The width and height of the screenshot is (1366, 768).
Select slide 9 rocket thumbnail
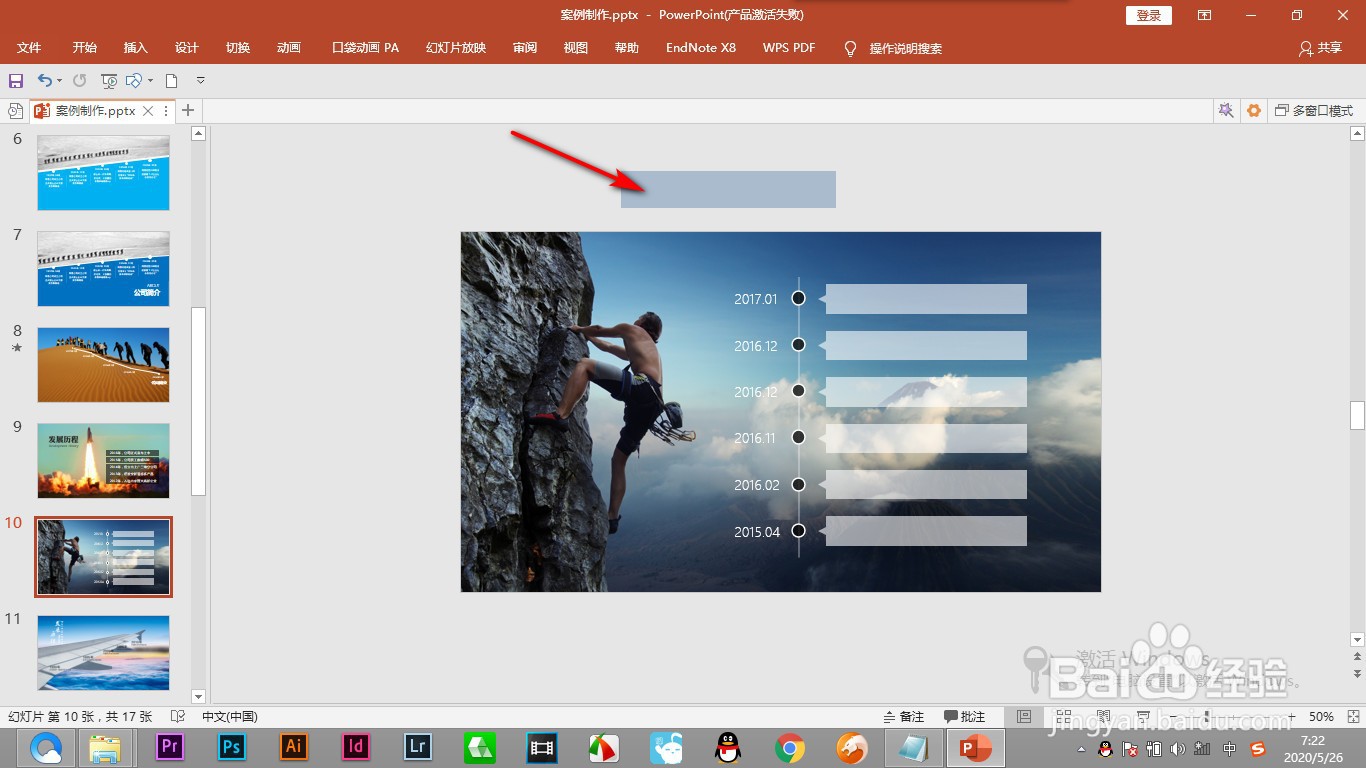(x=103, y=461)
